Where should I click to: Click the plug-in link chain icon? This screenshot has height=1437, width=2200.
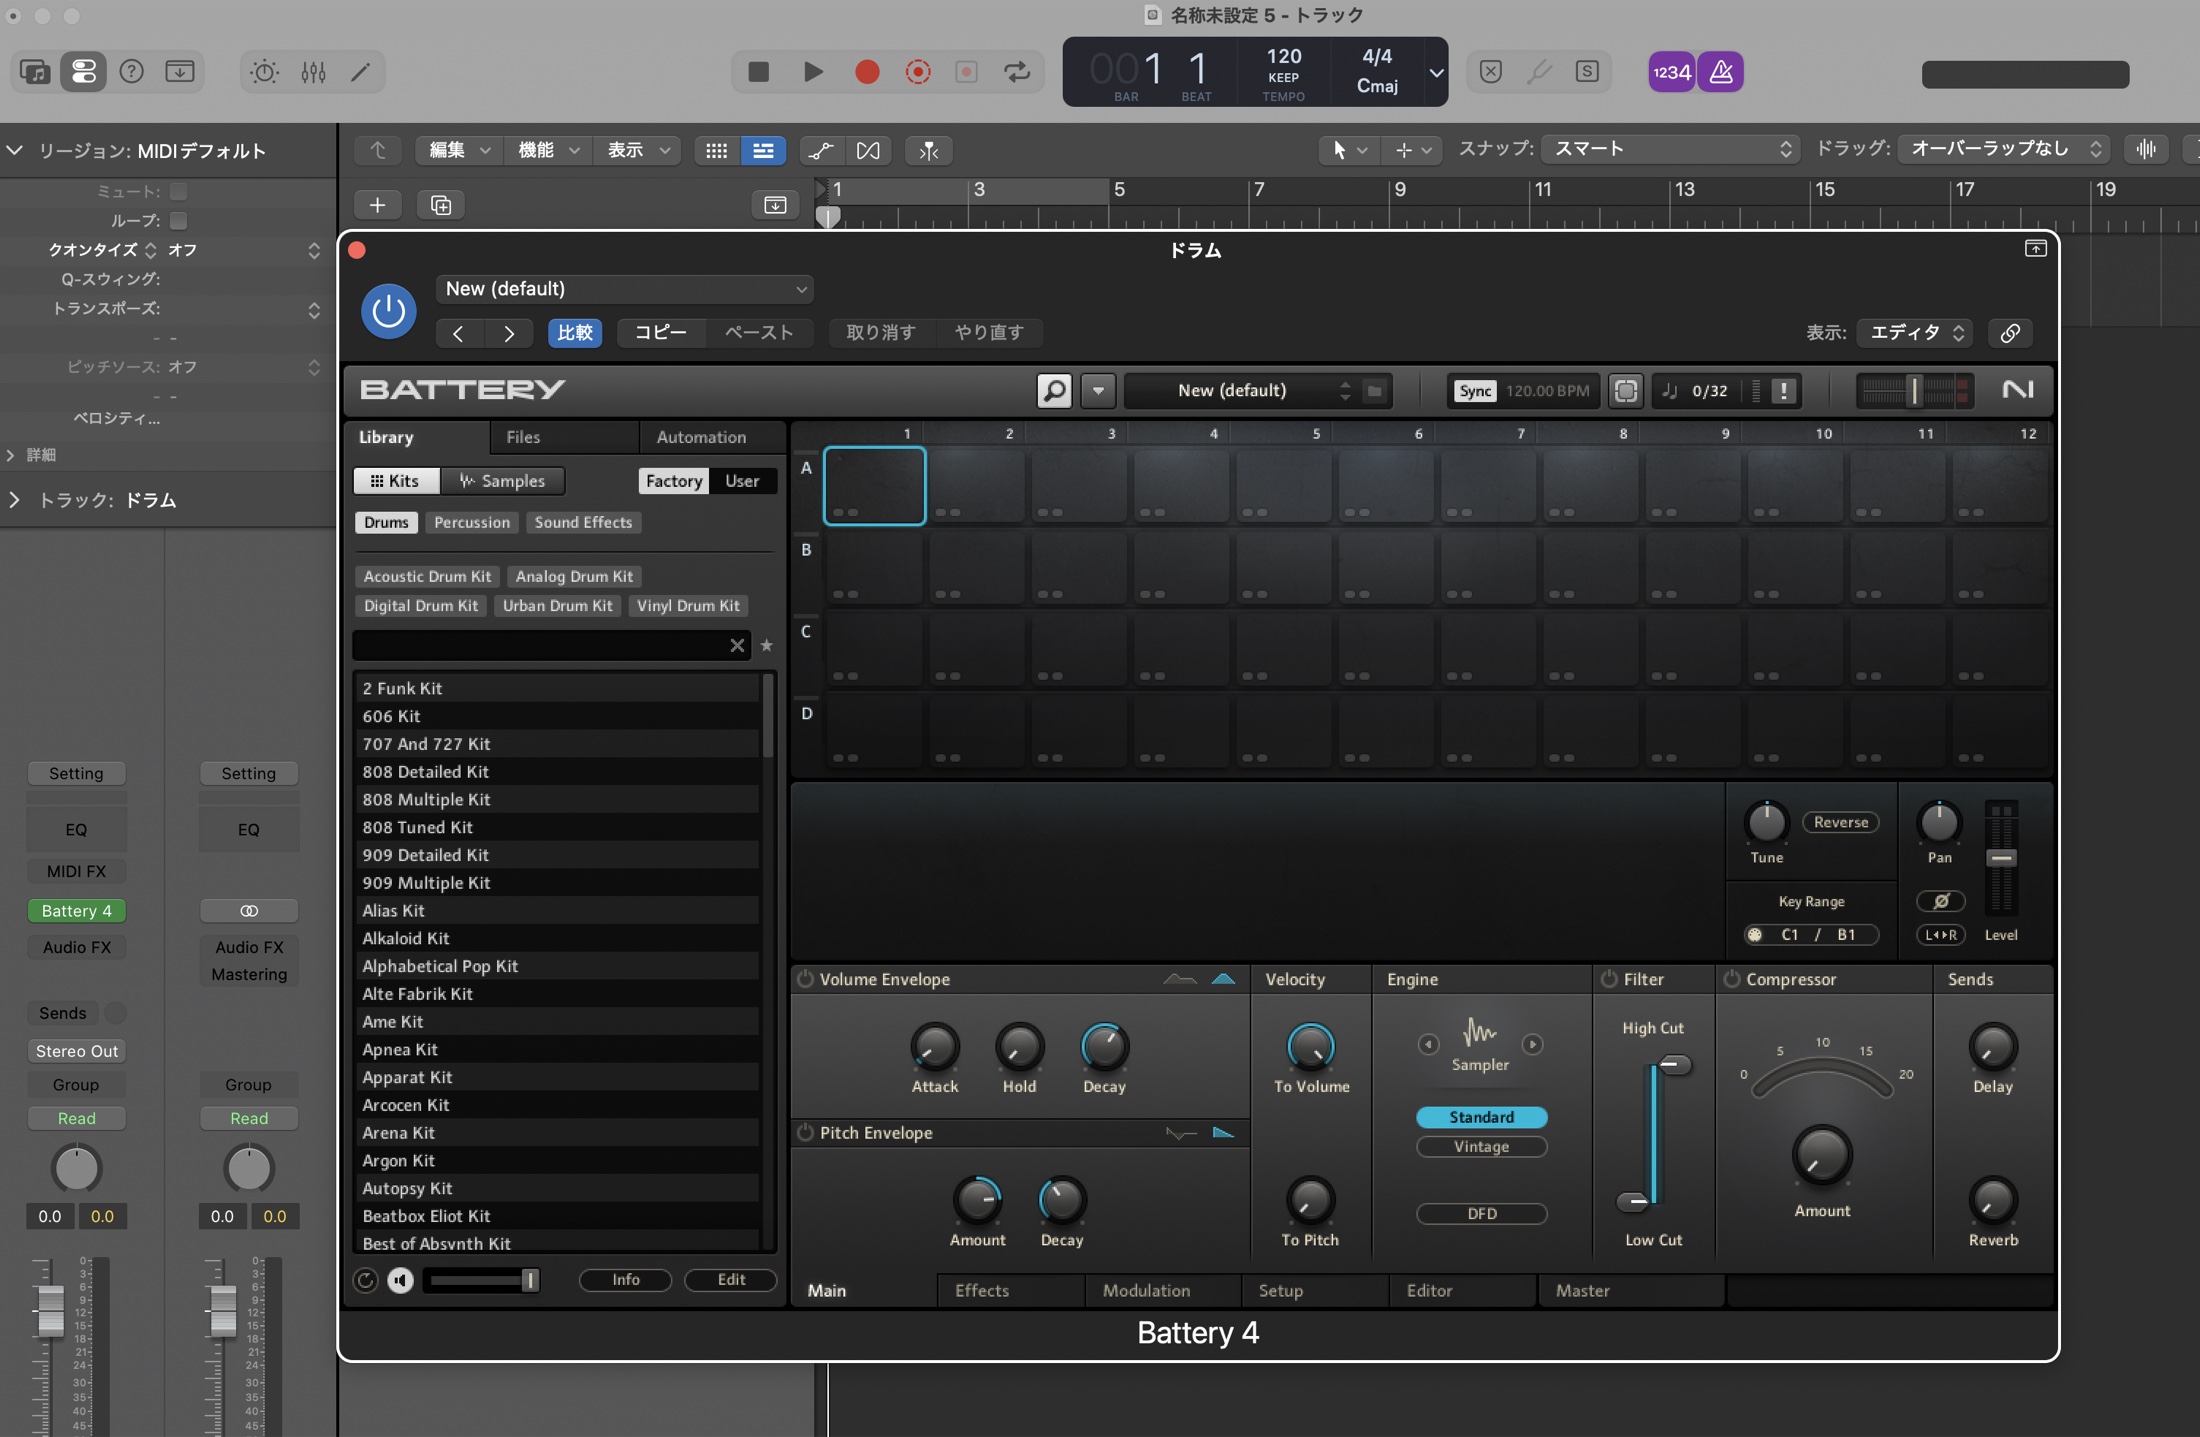pyautogui.click(x=2009, y=333)
